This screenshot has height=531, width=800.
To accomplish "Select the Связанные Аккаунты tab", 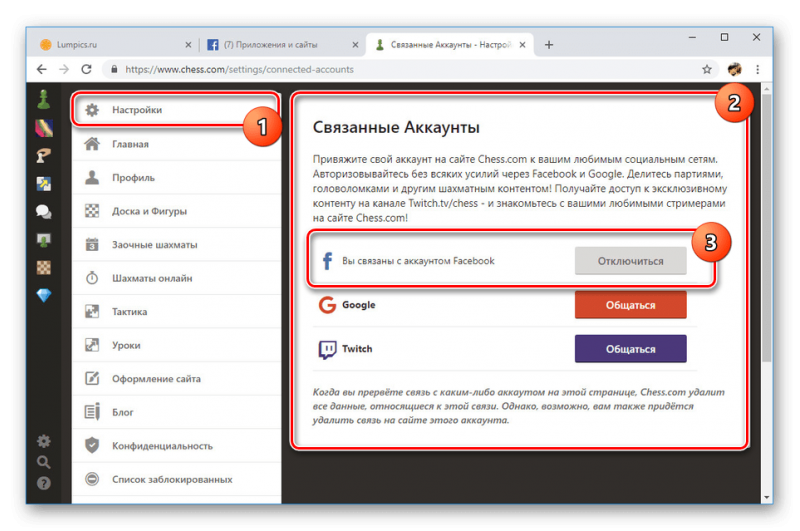I will coord(450,45).
